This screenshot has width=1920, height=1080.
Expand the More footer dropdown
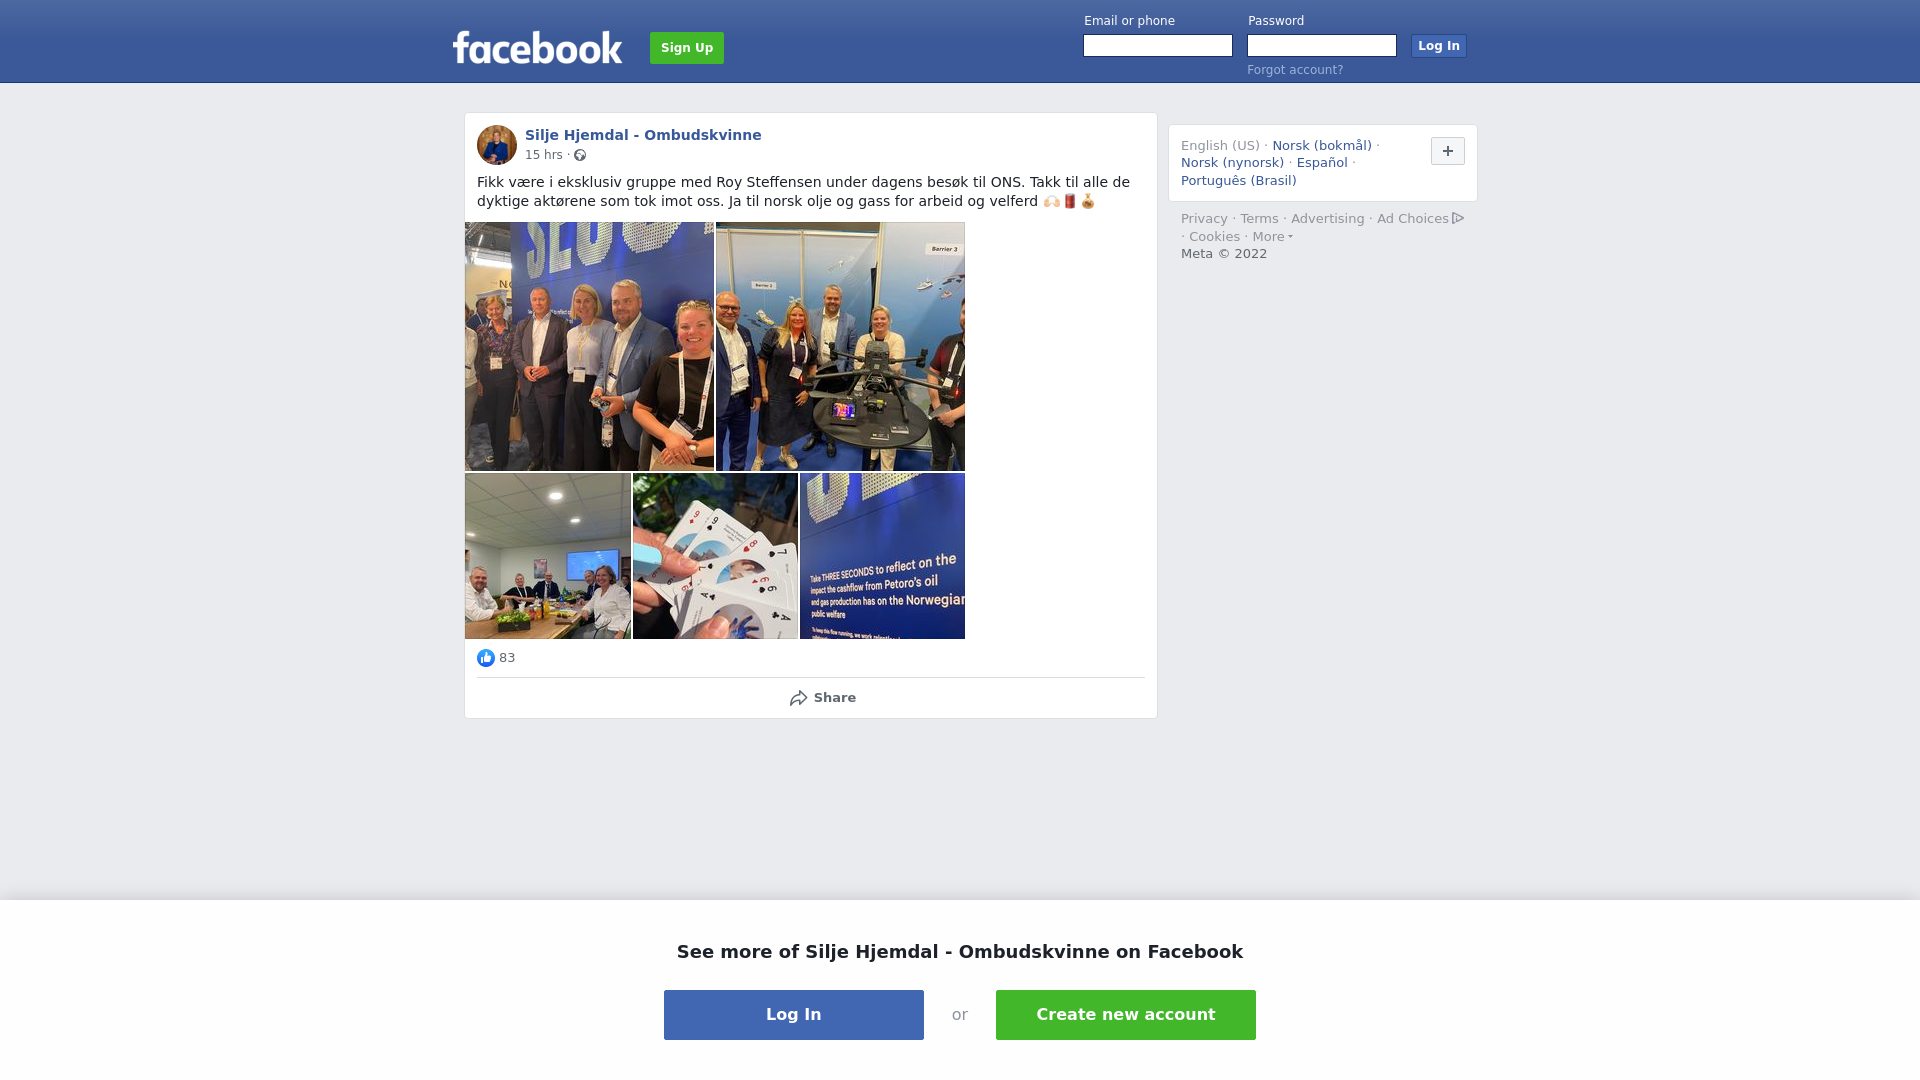[x=1272, y=237]
